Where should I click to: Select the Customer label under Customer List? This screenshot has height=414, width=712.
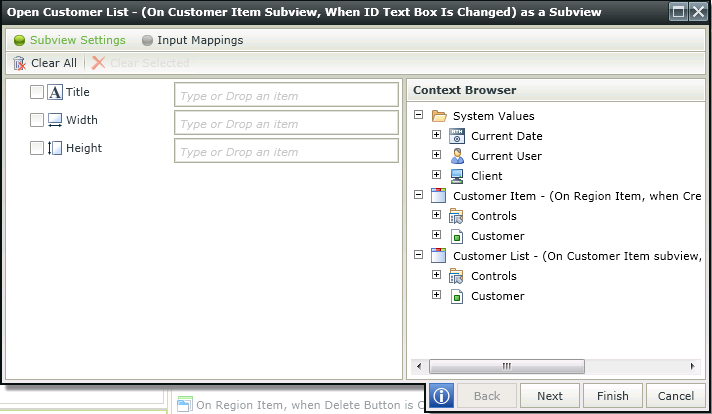pos(498,296)
